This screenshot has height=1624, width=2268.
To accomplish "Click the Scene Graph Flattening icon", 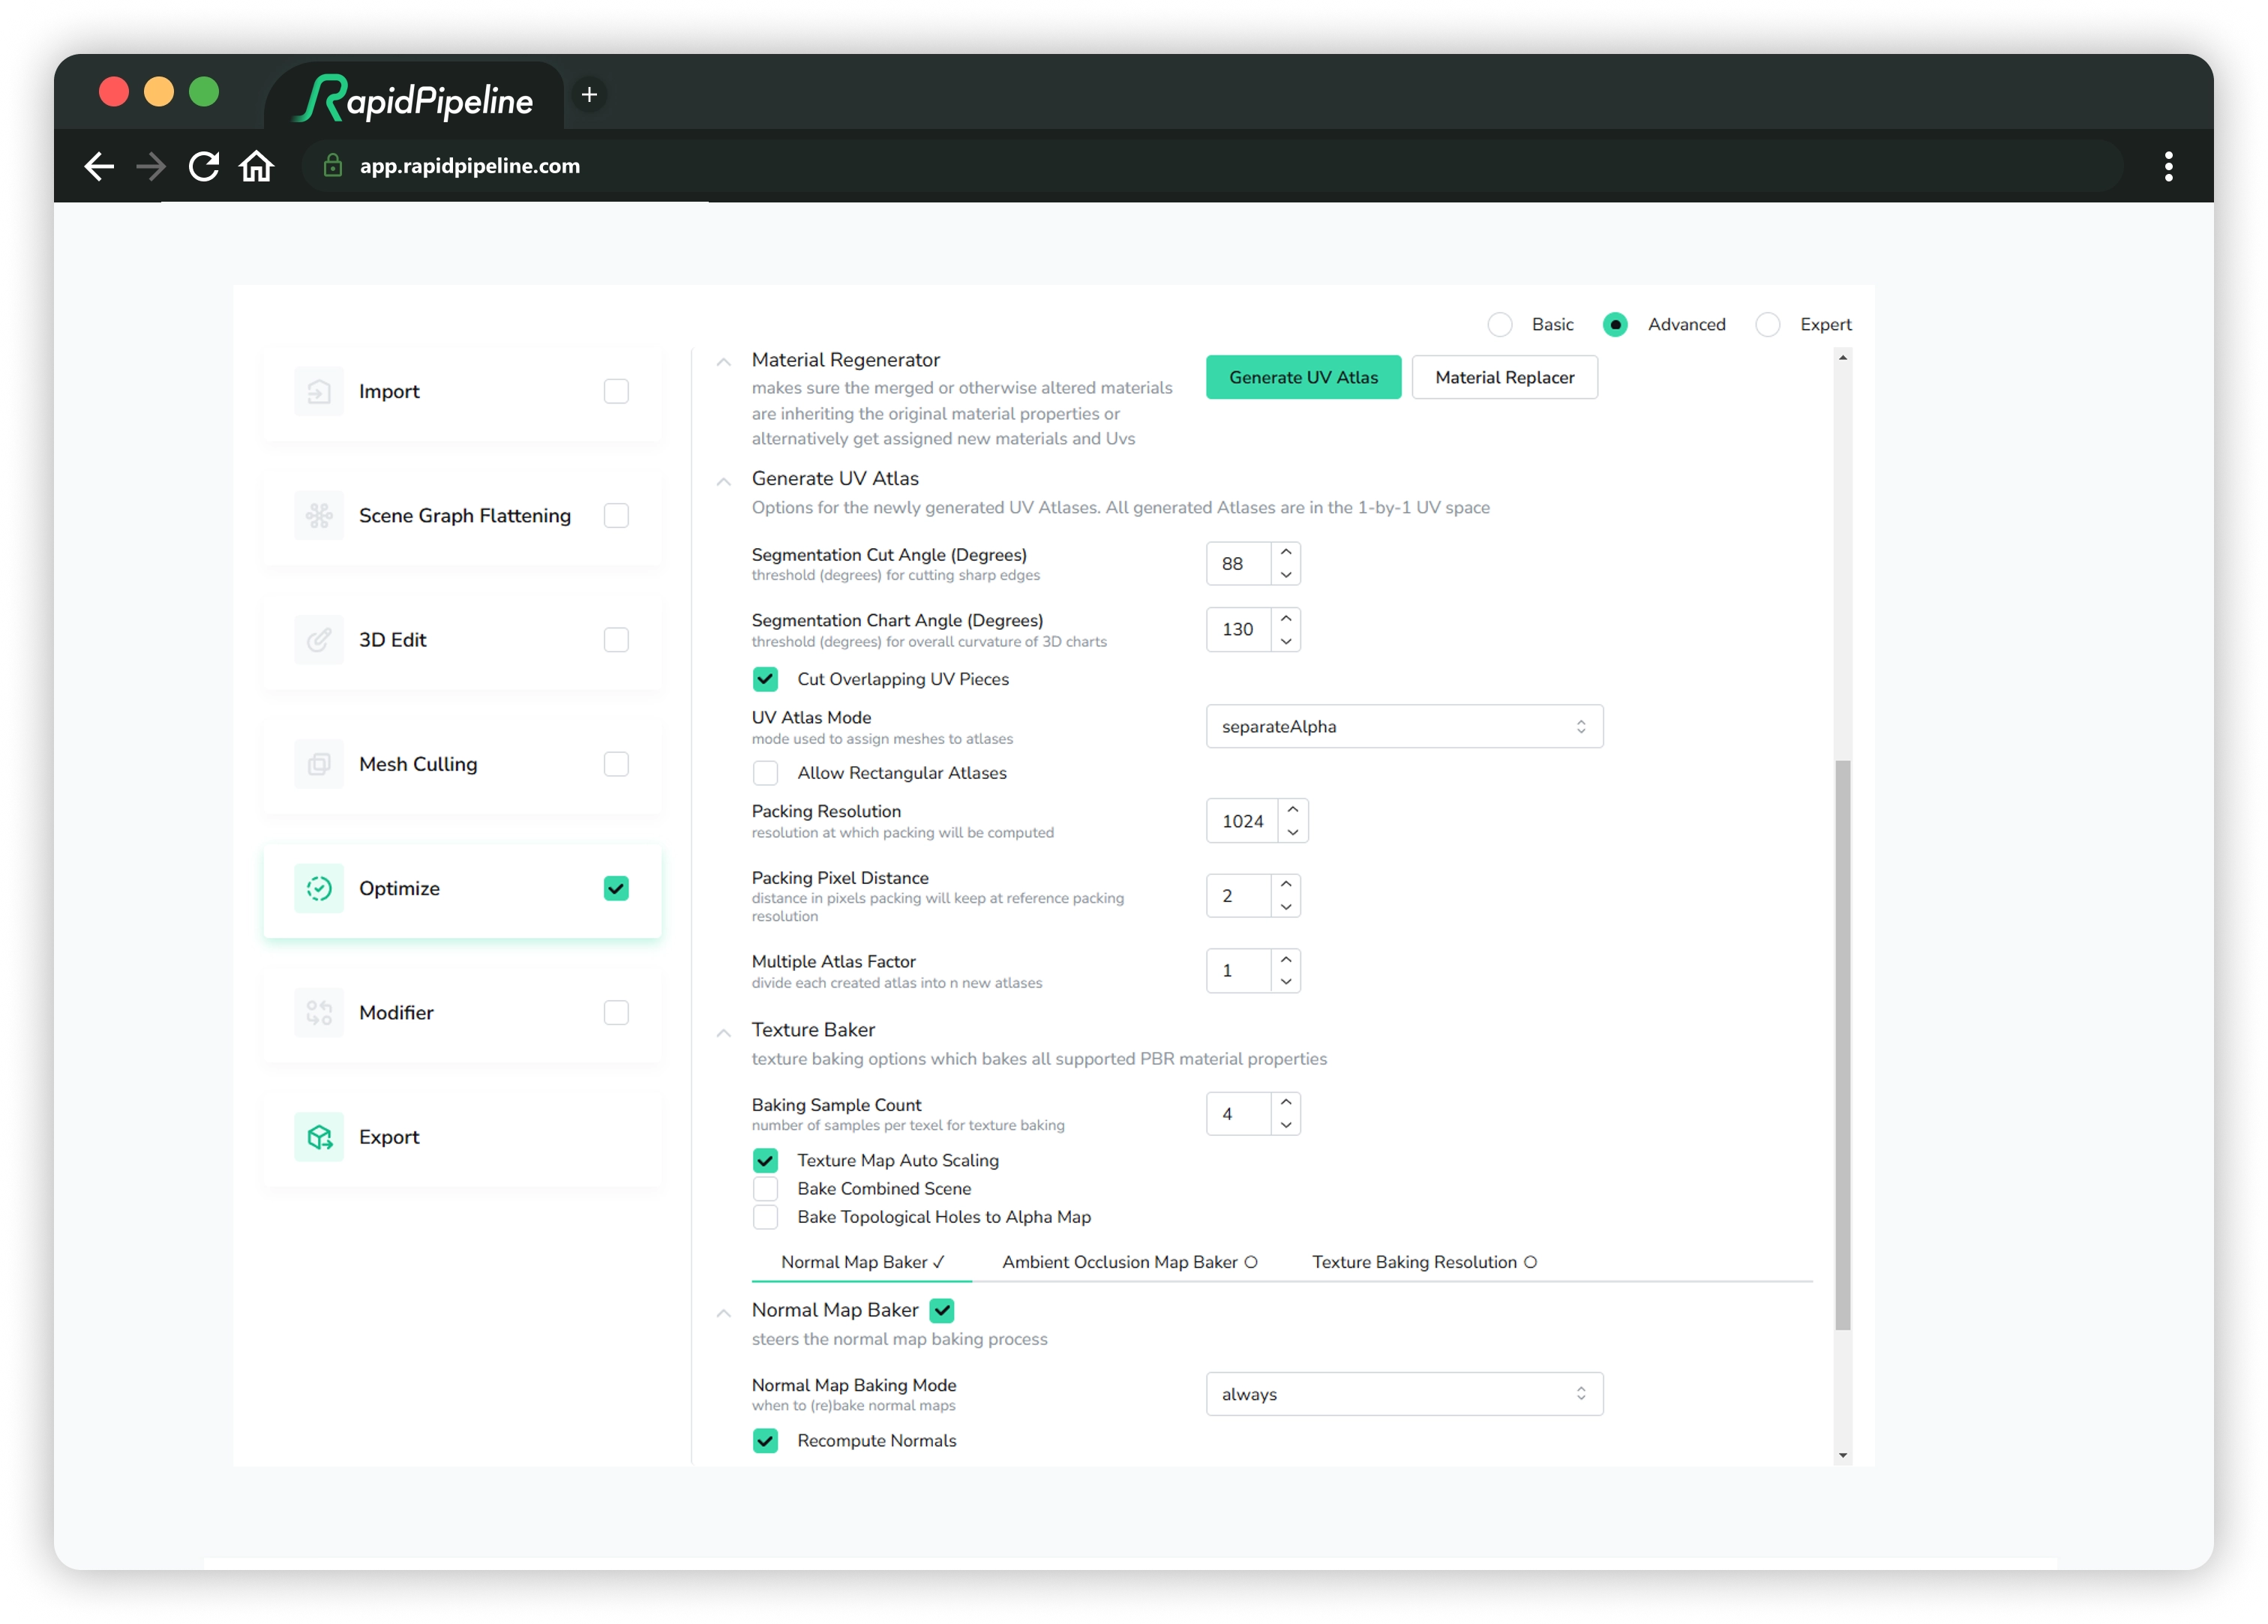I will 319,515.
